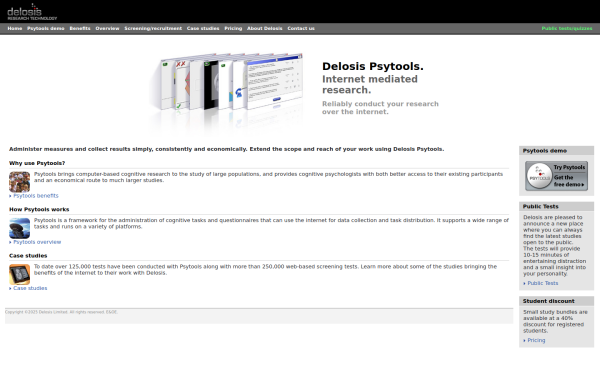Click the Psytools demo sidebar heading

[545, 151]
